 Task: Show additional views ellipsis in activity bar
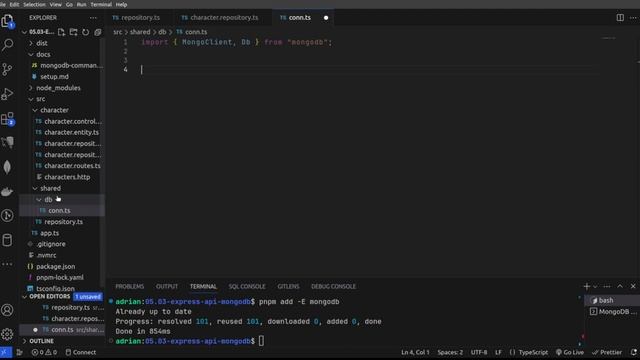(x=7, y=264)
